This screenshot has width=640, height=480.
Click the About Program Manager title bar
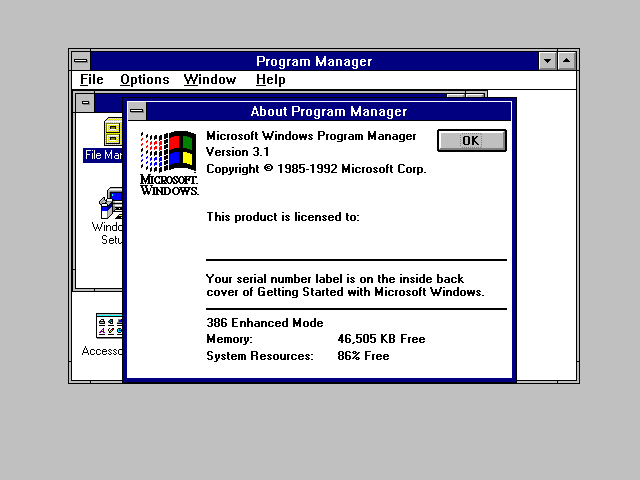(x=329, y=111)
